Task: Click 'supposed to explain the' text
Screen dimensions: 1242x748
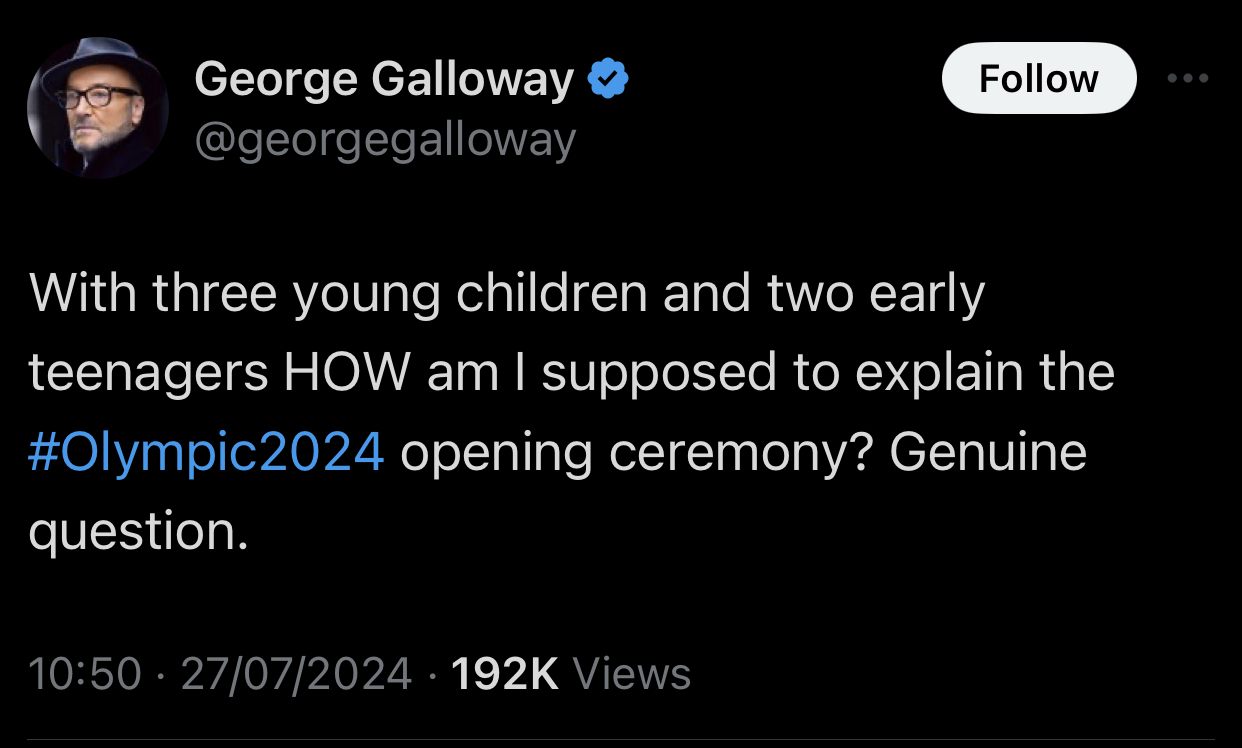Action: pyautogui.click(x=828, y=373)
